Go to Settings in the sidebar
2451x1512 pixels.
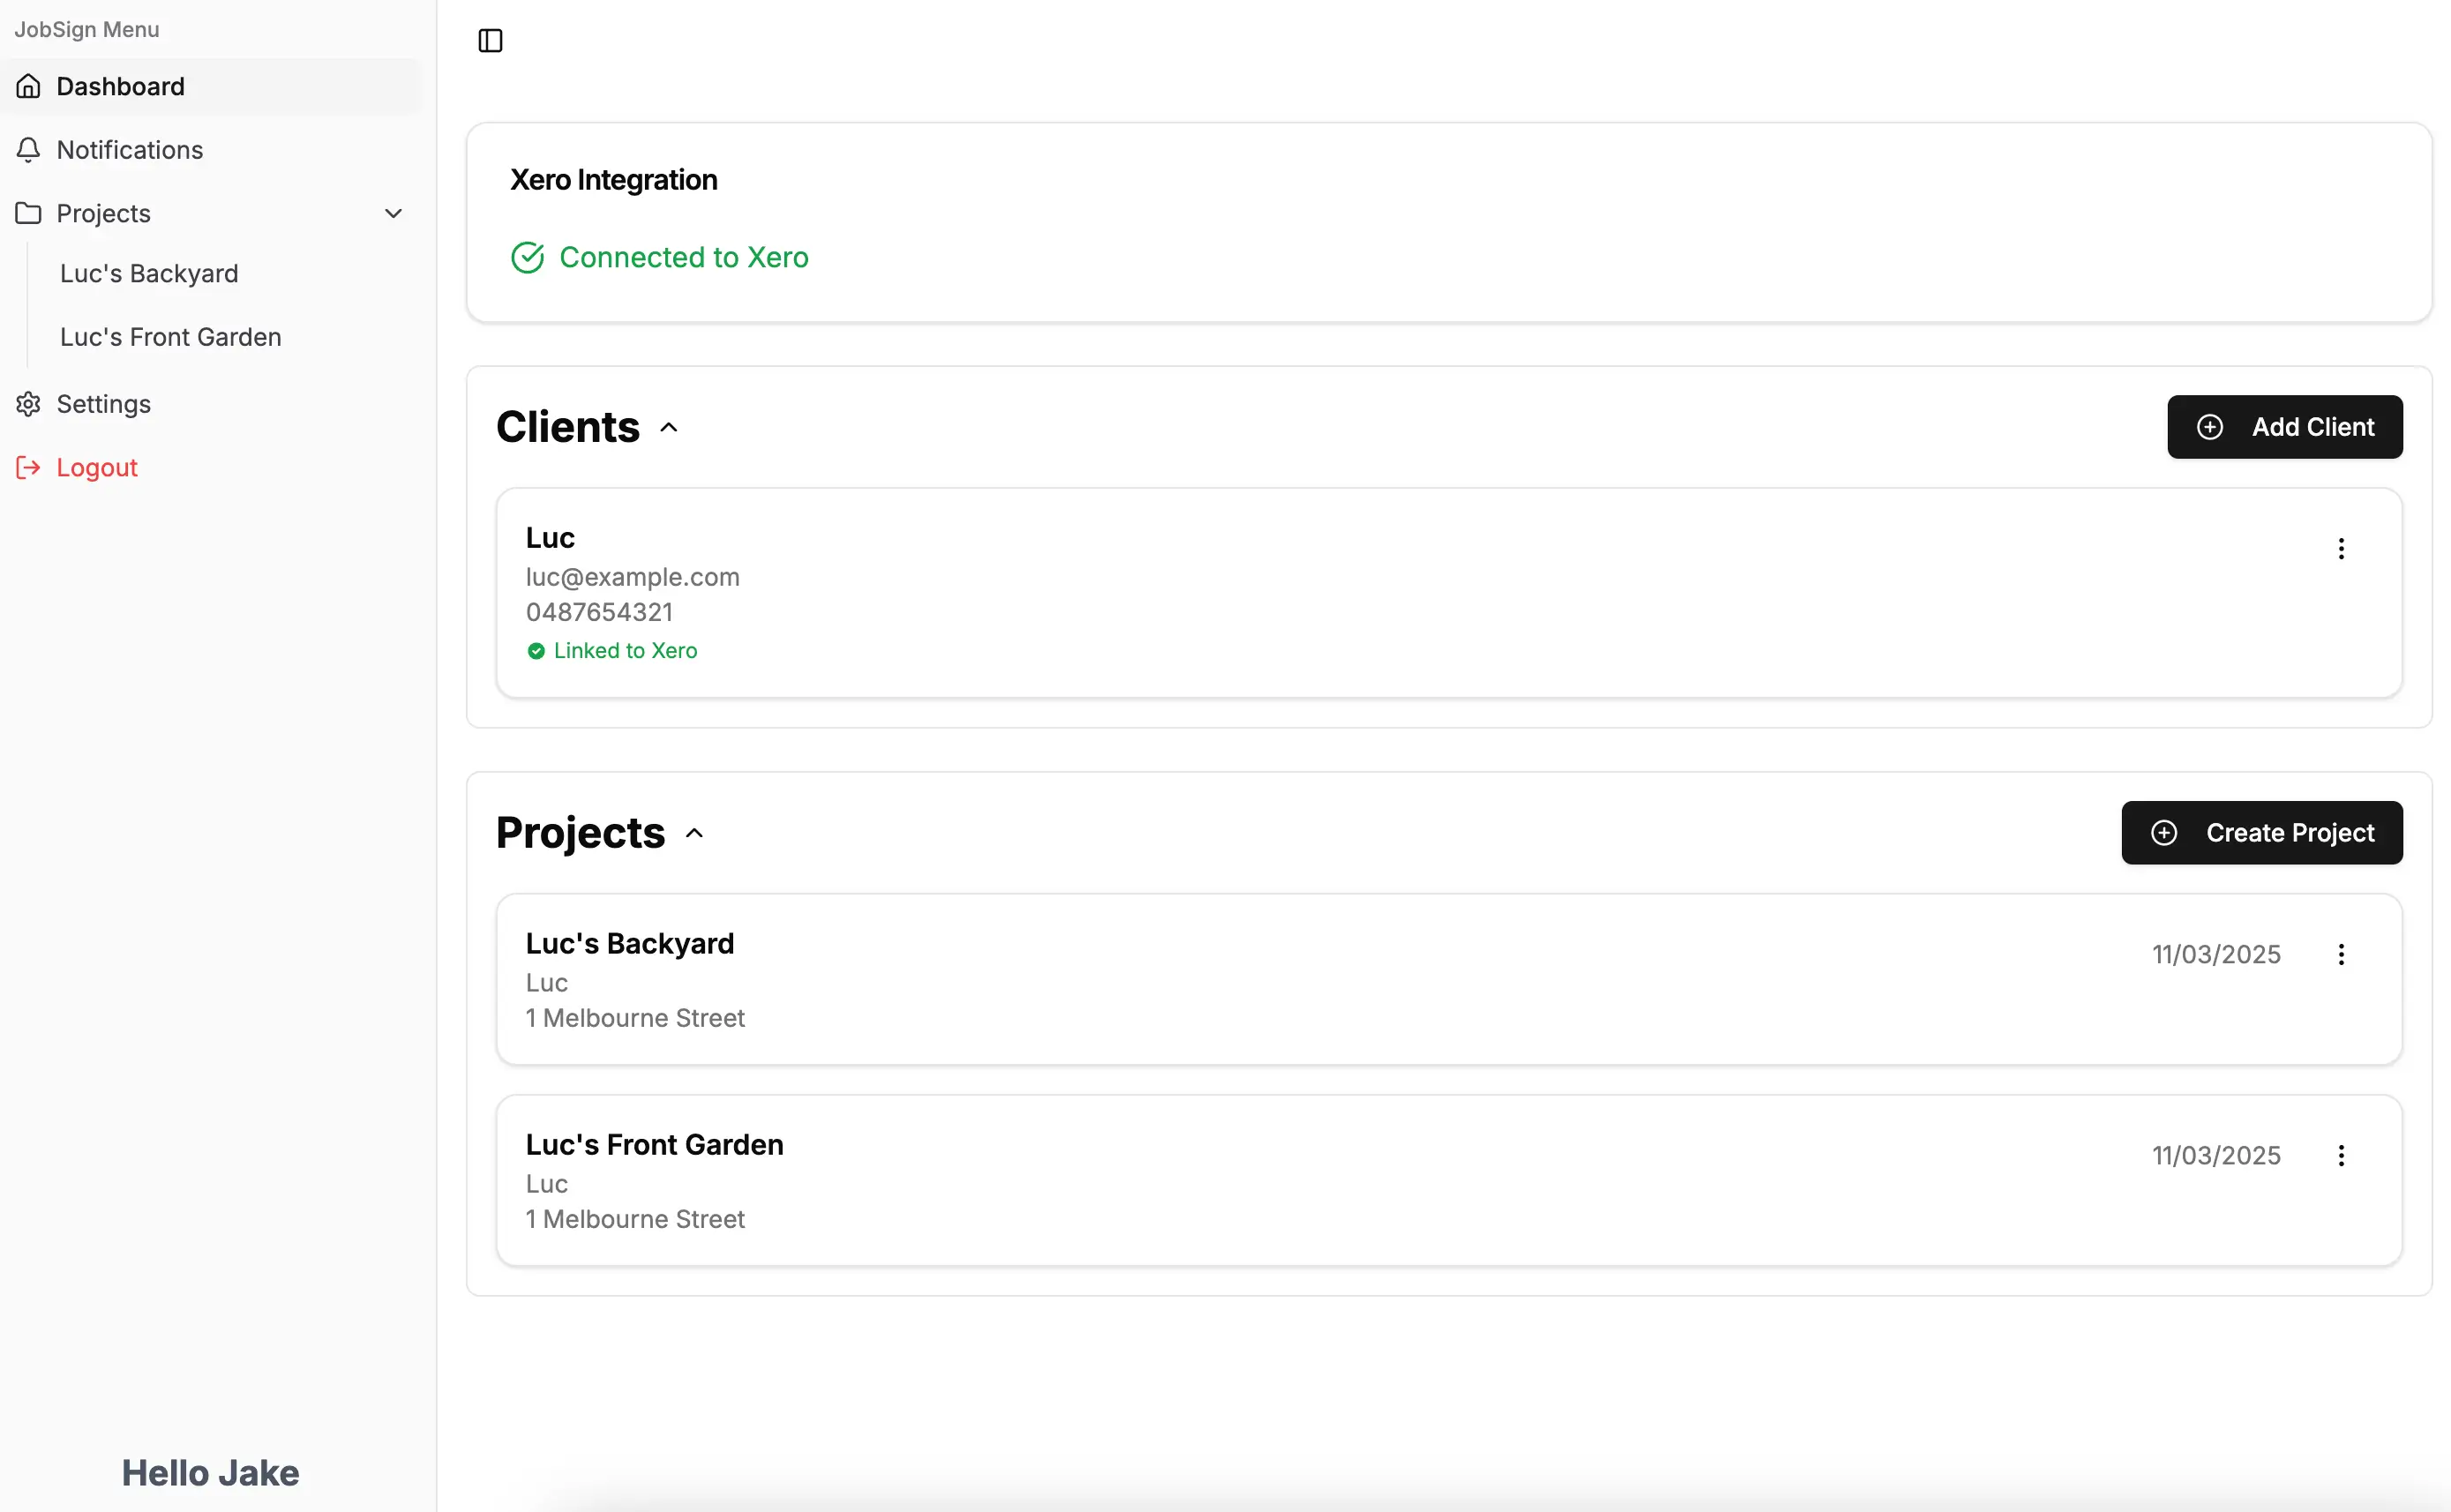[104, 404]
